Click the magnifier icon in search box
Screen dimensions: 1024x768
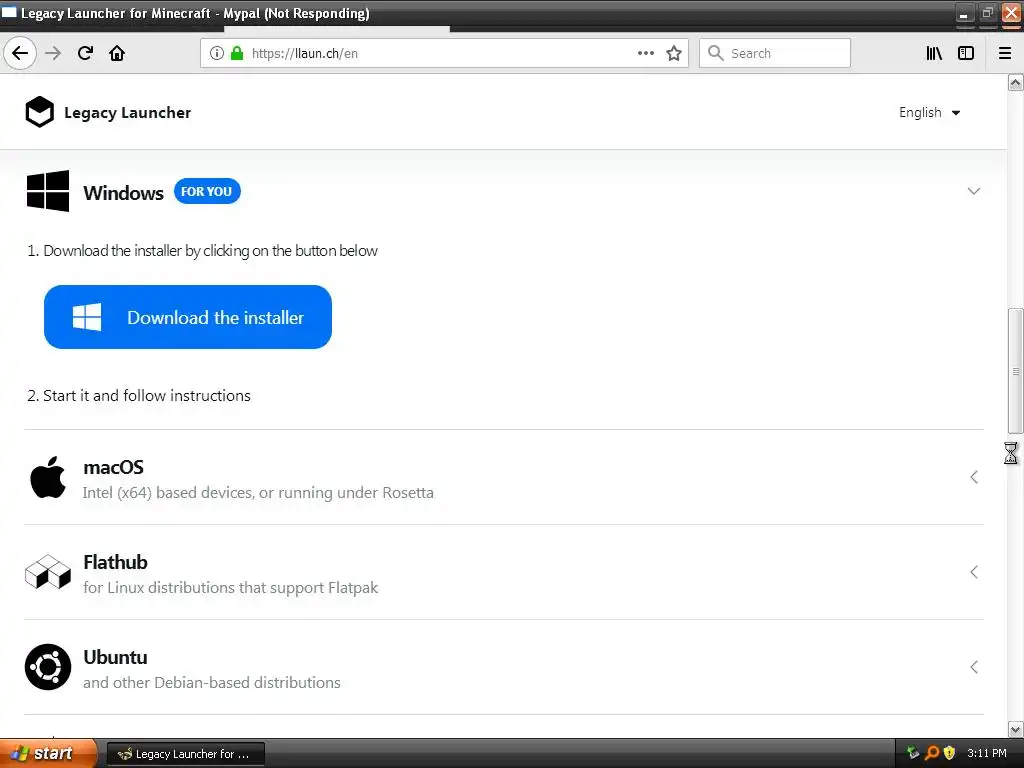click(x=716, y=54)
